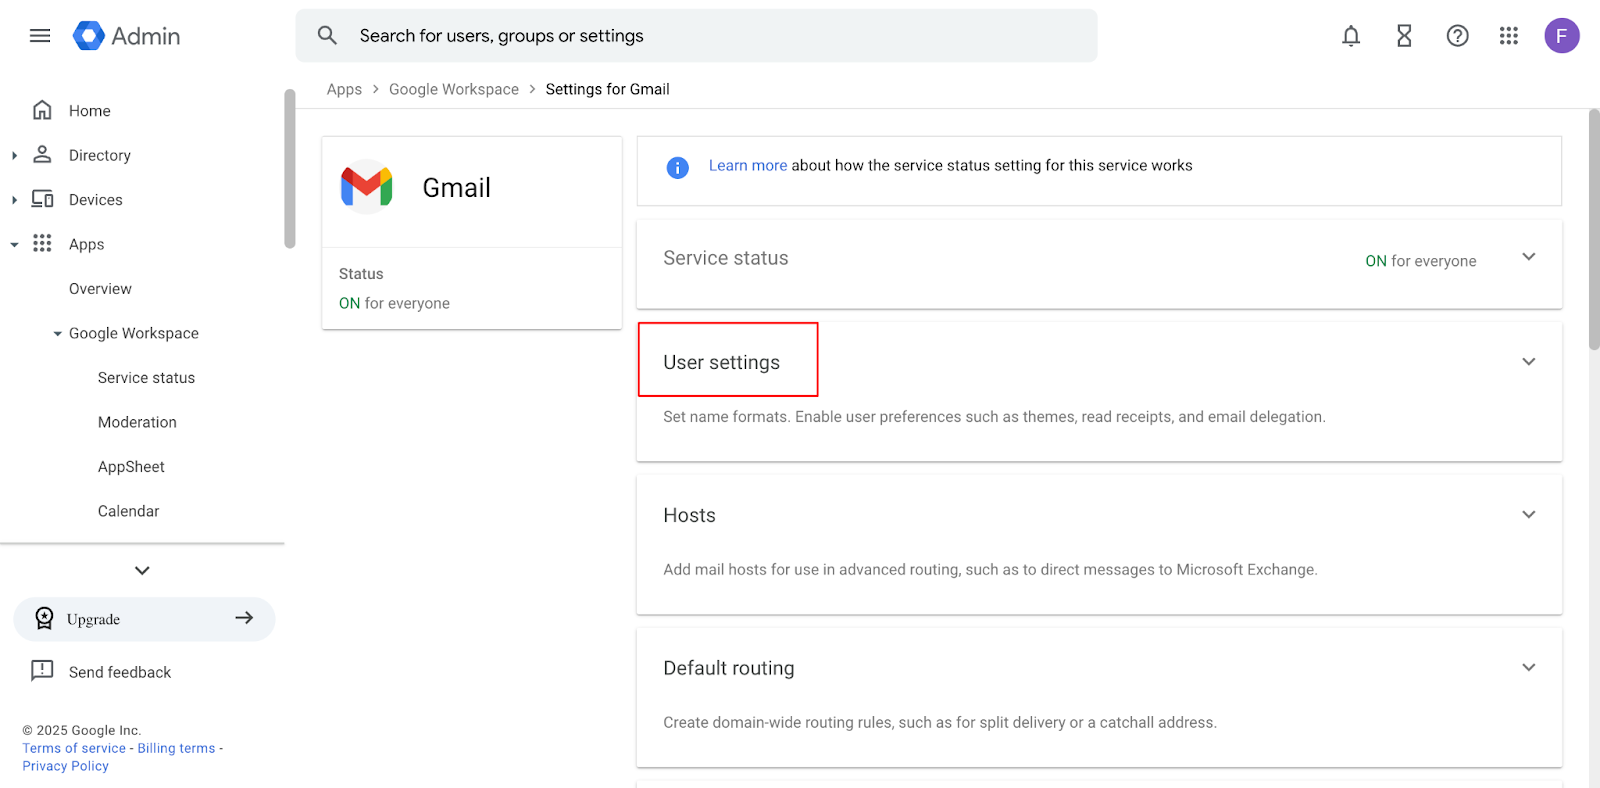1600x788 pixels.
Task: Click the Home house icon
Action: point(42,110)
